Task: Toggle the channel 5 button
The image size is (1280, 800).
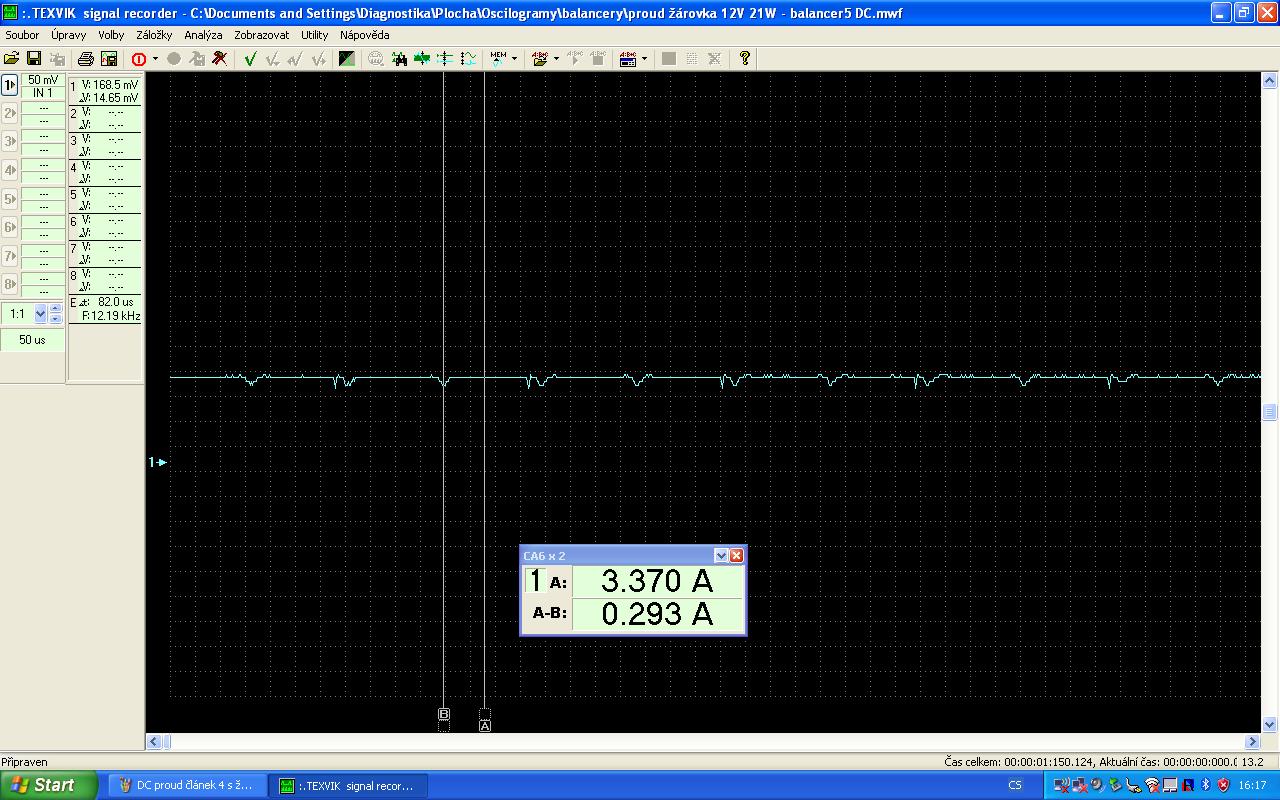Action: click(x=10, y=199)
